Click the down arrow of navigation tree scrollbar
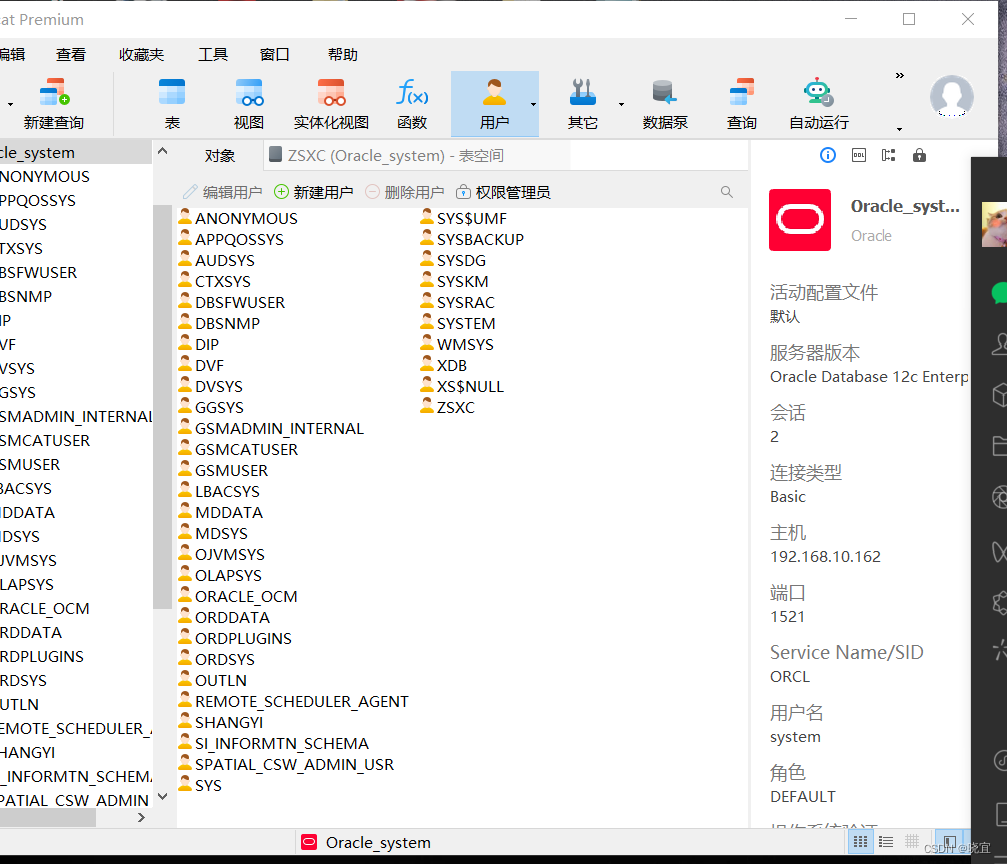Viewport: 1007px width, 864px height. click(x=162, y=797)
